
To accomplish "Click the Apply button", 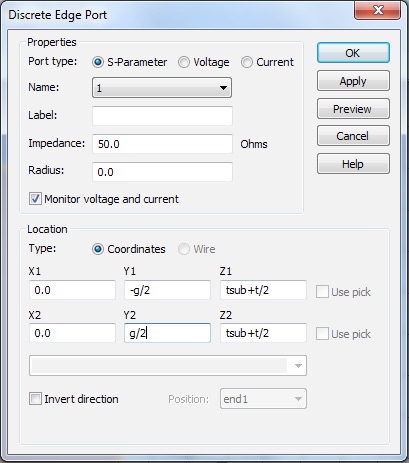I will coord(353,81).
